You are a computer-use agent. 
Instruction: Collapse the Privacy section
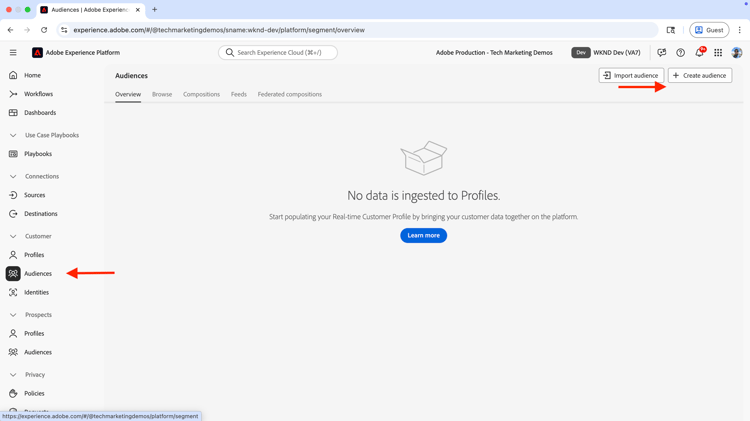click(13, 374)
